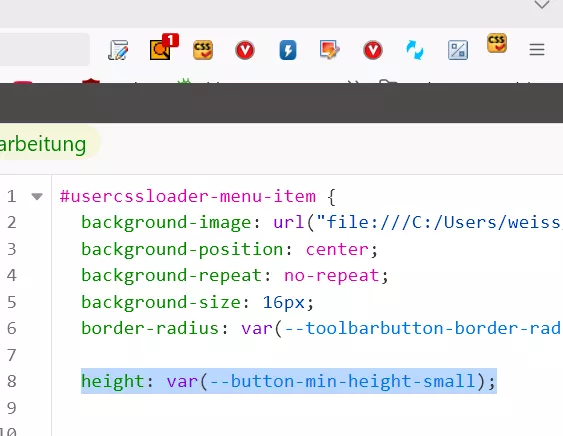Viewport: 563px width, 436px height.
Task: Click the 'center' value of background-position
Action: coord(337,249)
